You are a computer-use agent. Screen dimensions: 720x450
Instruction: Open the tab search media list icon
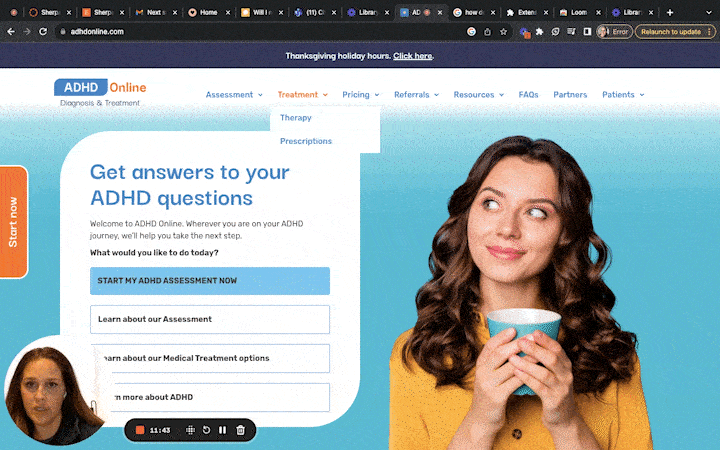(571, 32)
